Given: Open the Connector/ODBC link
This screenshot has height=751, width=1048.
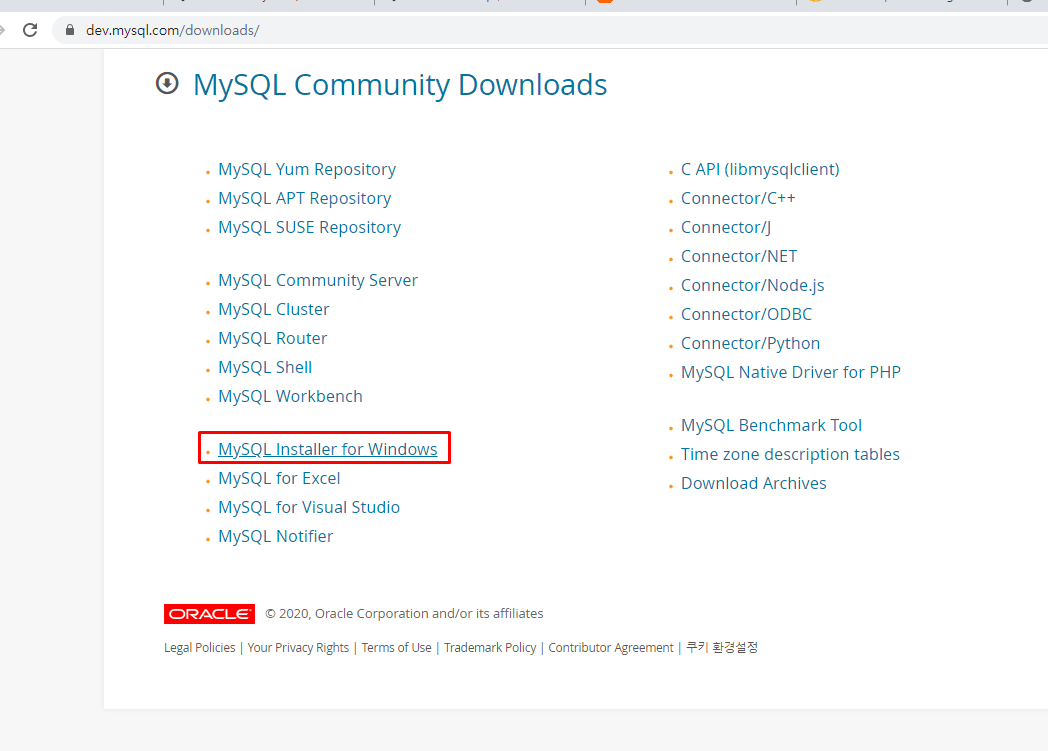Looking at the screenshot, I should 746,314.
